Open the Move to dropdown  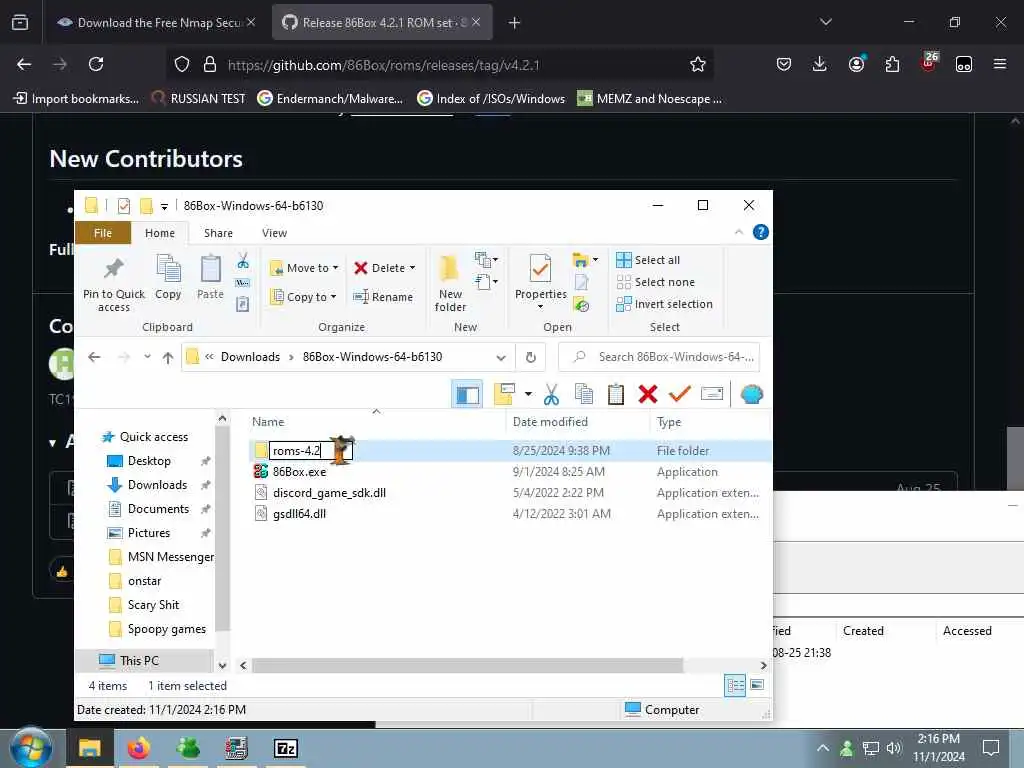[x=304, y=268]
